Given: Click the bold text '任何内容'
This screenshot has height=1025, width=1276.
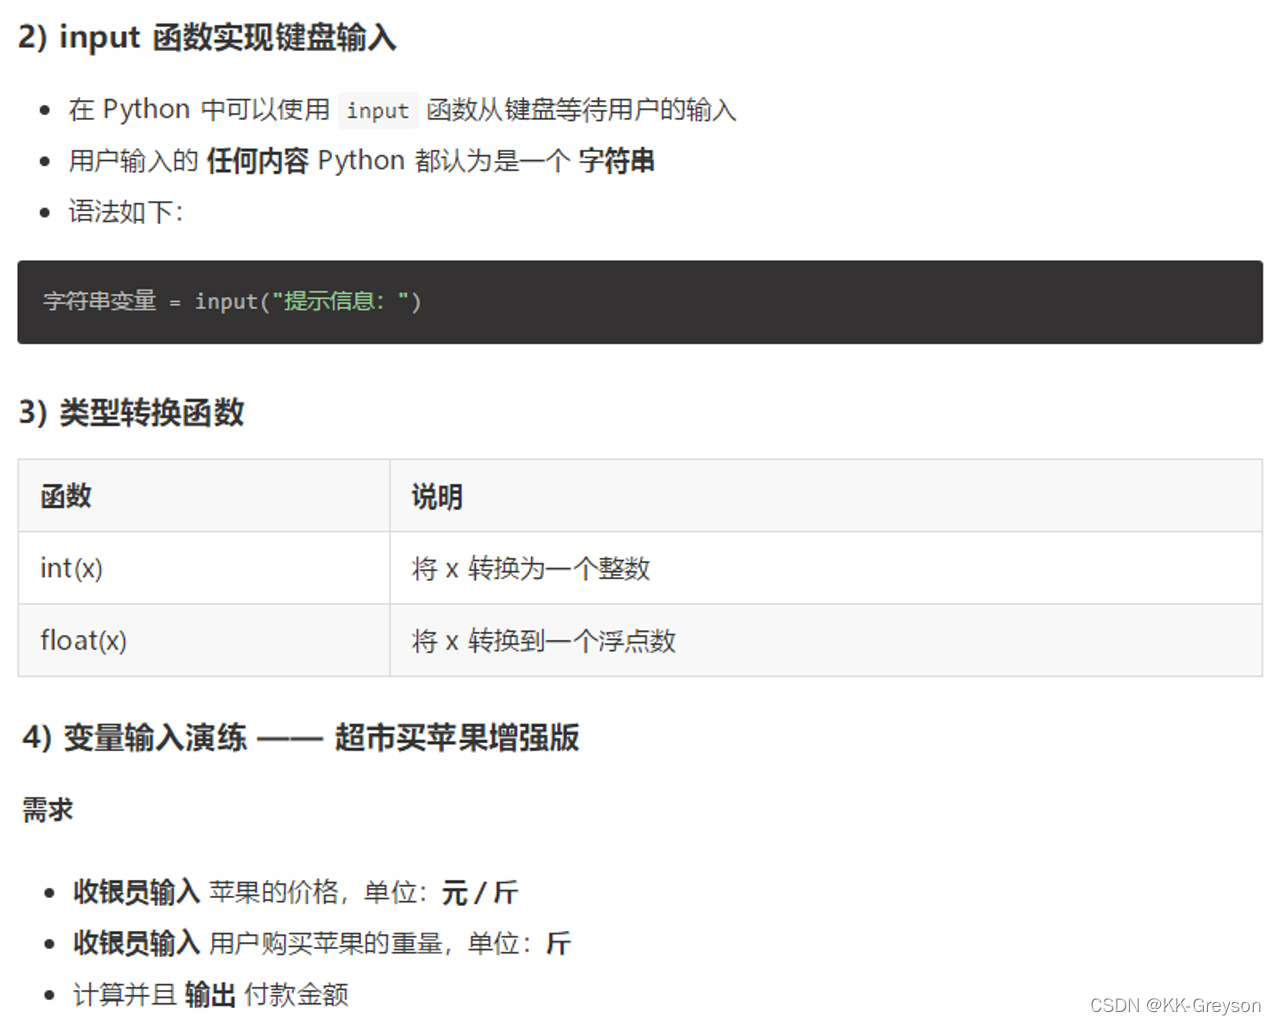Looking at the screenshot, I should point(257,161).
